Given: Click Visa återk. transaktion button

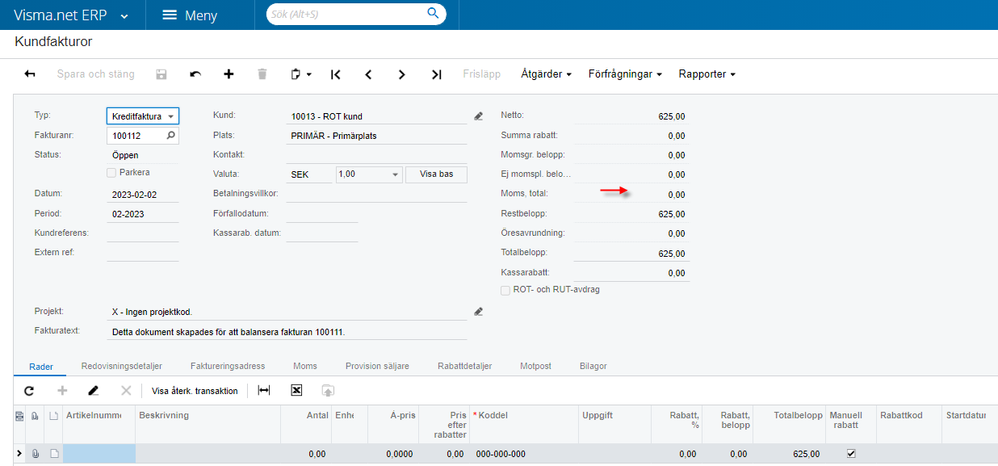Looking at the screenshot, I should 195,391.
